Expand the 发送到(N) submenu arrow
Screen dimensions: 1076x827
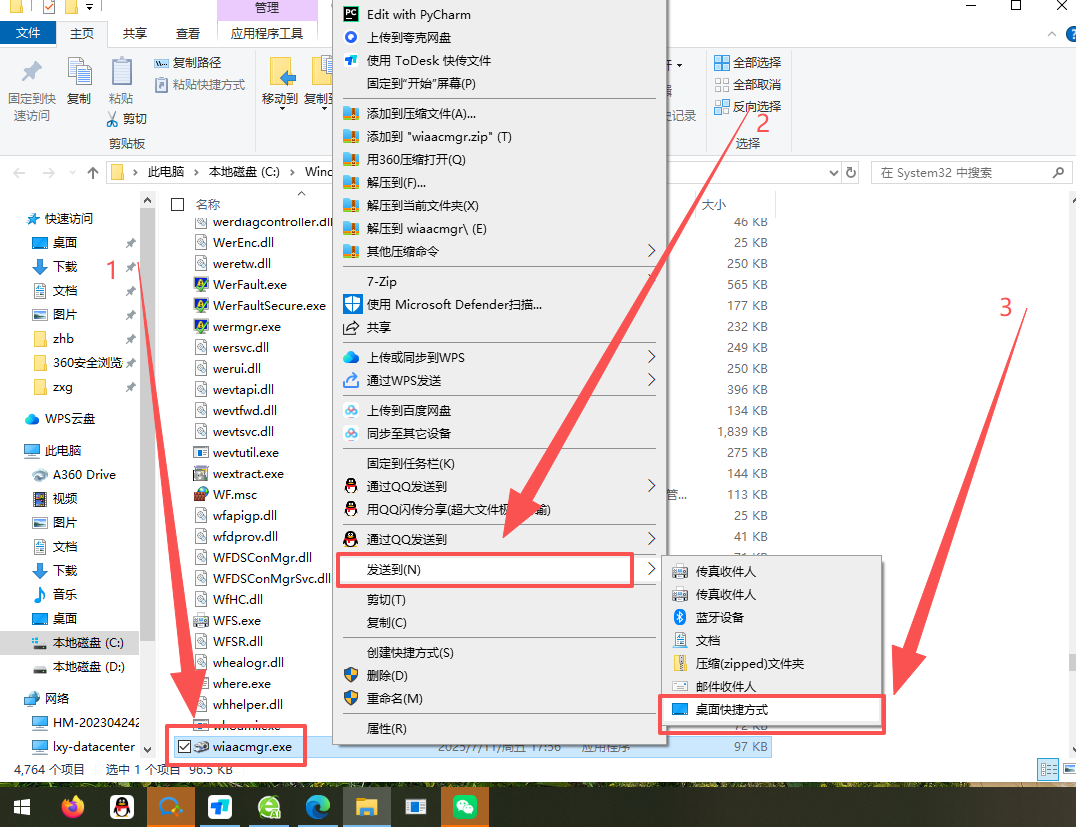pos(651,569)
